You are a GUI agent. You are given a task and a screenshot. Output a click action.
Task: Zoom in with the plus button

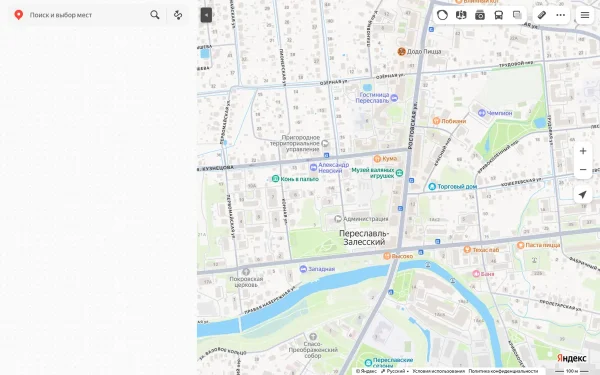583,151
